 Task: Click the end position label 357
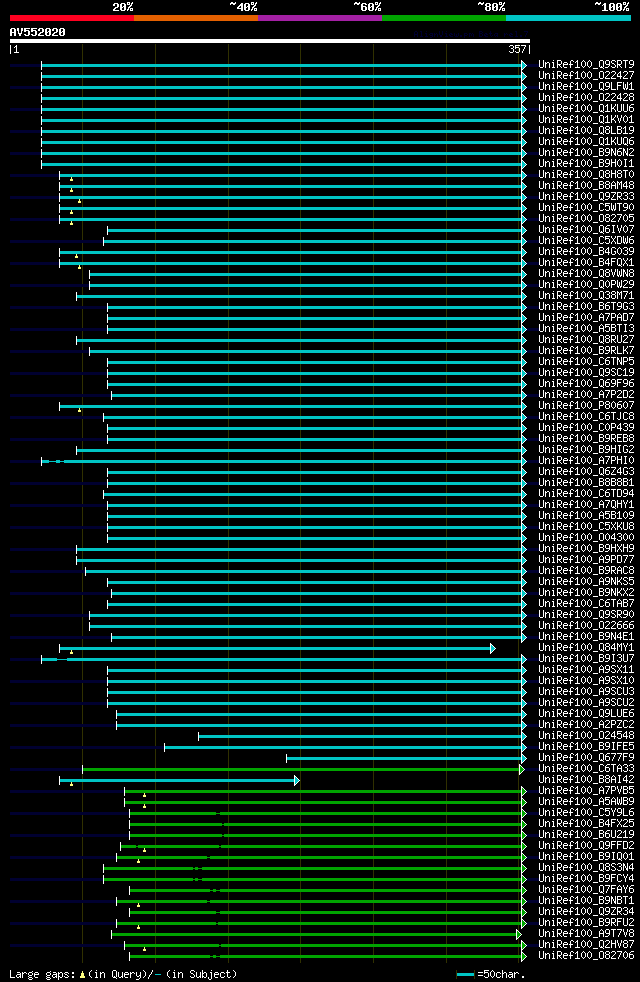tap(517, 49)
